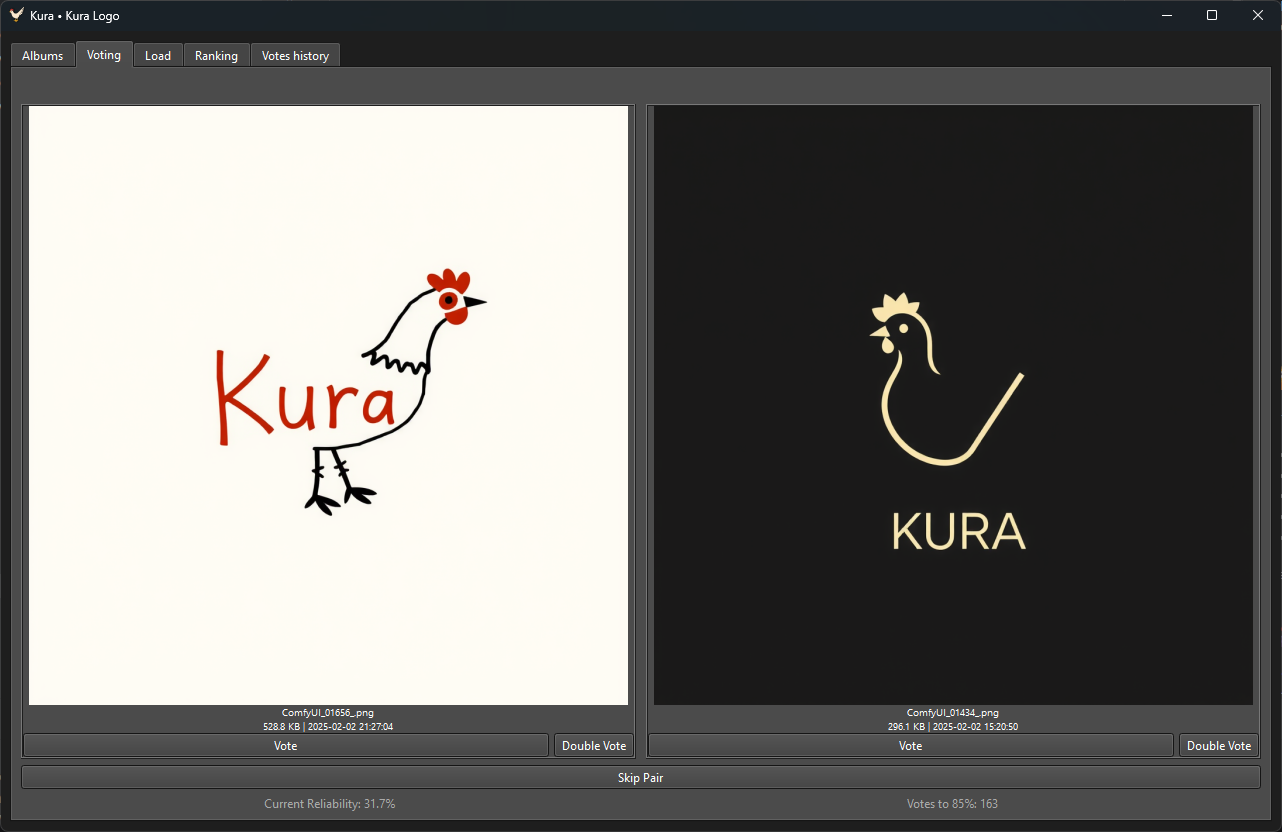Click the Current Reliability 31.7% status text
Screen dimensions: 1282x832
(x=329, y=804)
